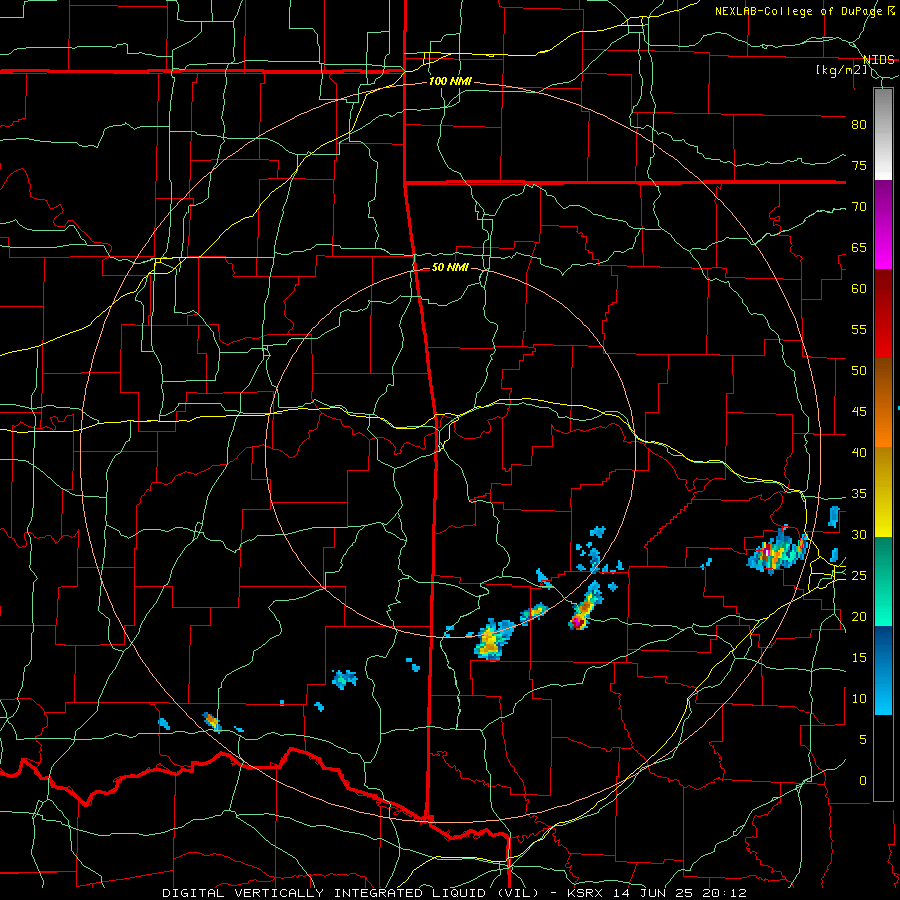
Task: Click the NEXLAB-College of DuPage title text
Action: (x=800, y=11)
